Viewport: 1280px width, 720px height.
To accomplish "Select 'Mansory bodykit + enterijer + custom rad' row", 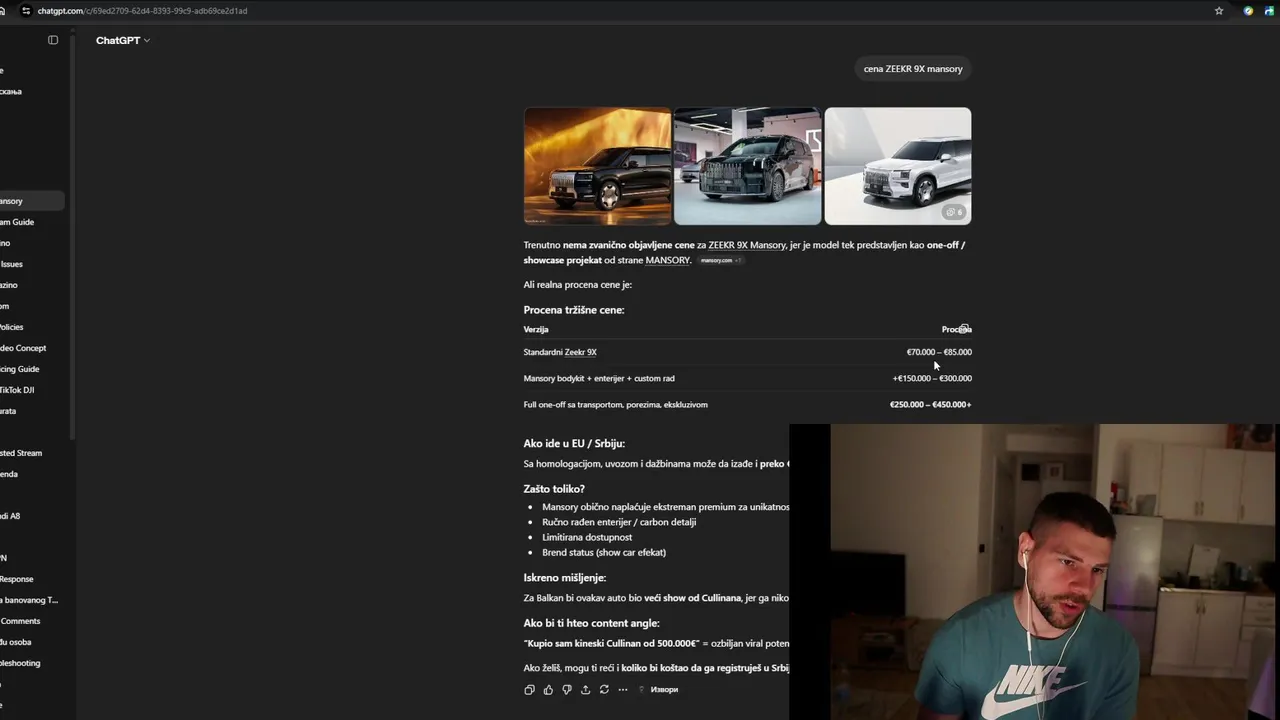I will click(x=599, y=378).
